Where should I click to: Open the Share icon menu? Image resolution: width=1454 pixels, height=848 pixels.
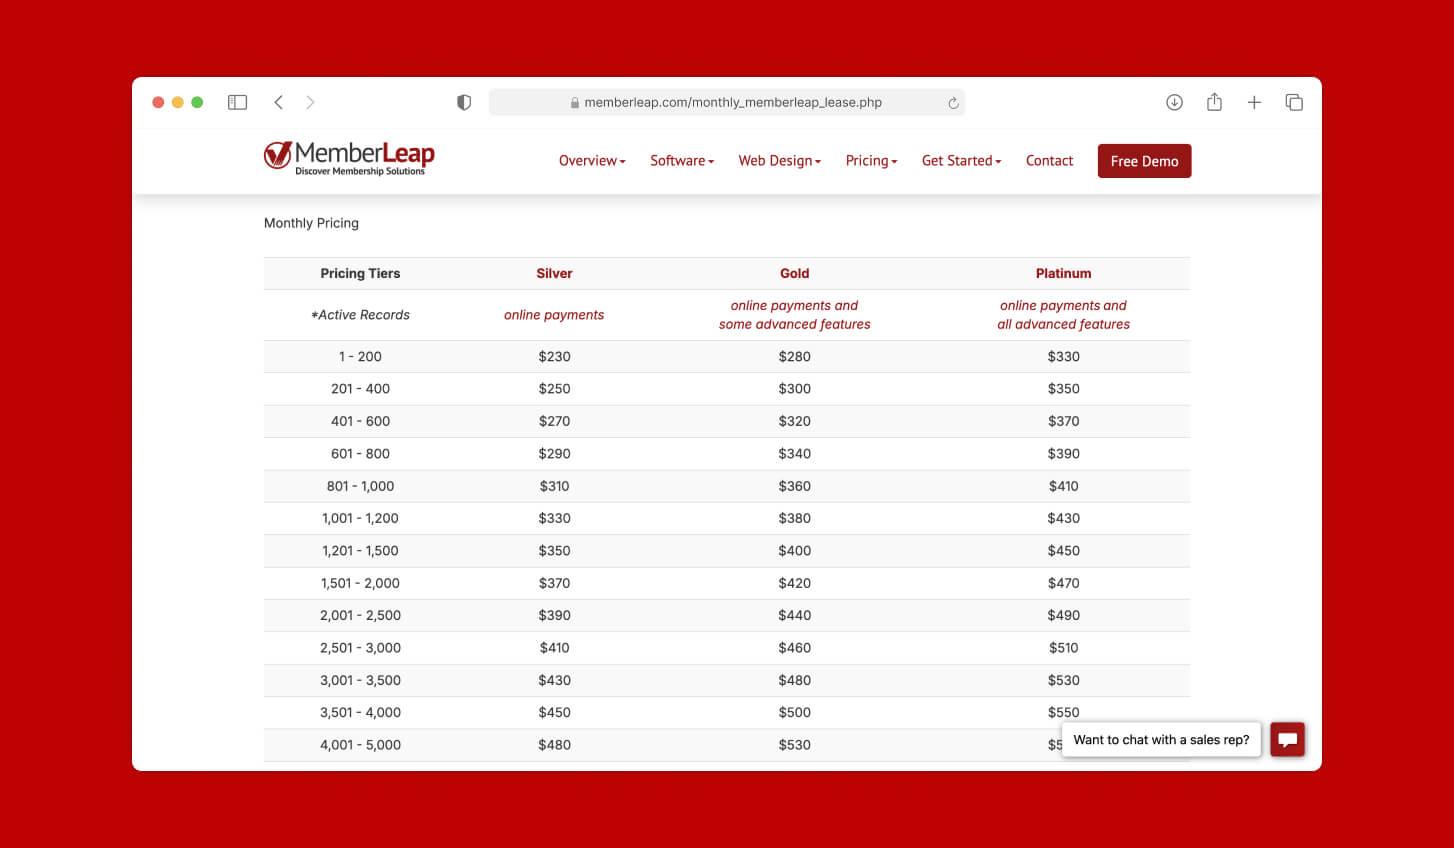pyautogui.click(x=1214, y=102)
